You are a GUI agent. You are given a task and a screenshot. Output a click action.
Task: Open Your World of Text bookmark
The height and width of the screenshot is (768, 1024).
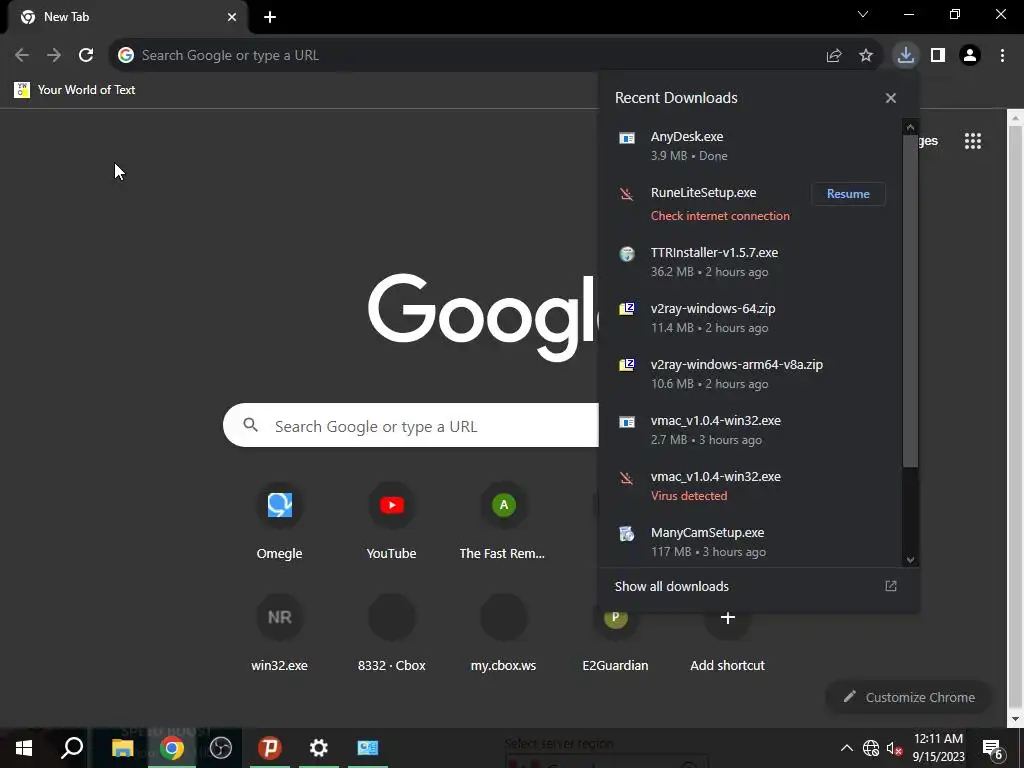[x=74, y=90]
